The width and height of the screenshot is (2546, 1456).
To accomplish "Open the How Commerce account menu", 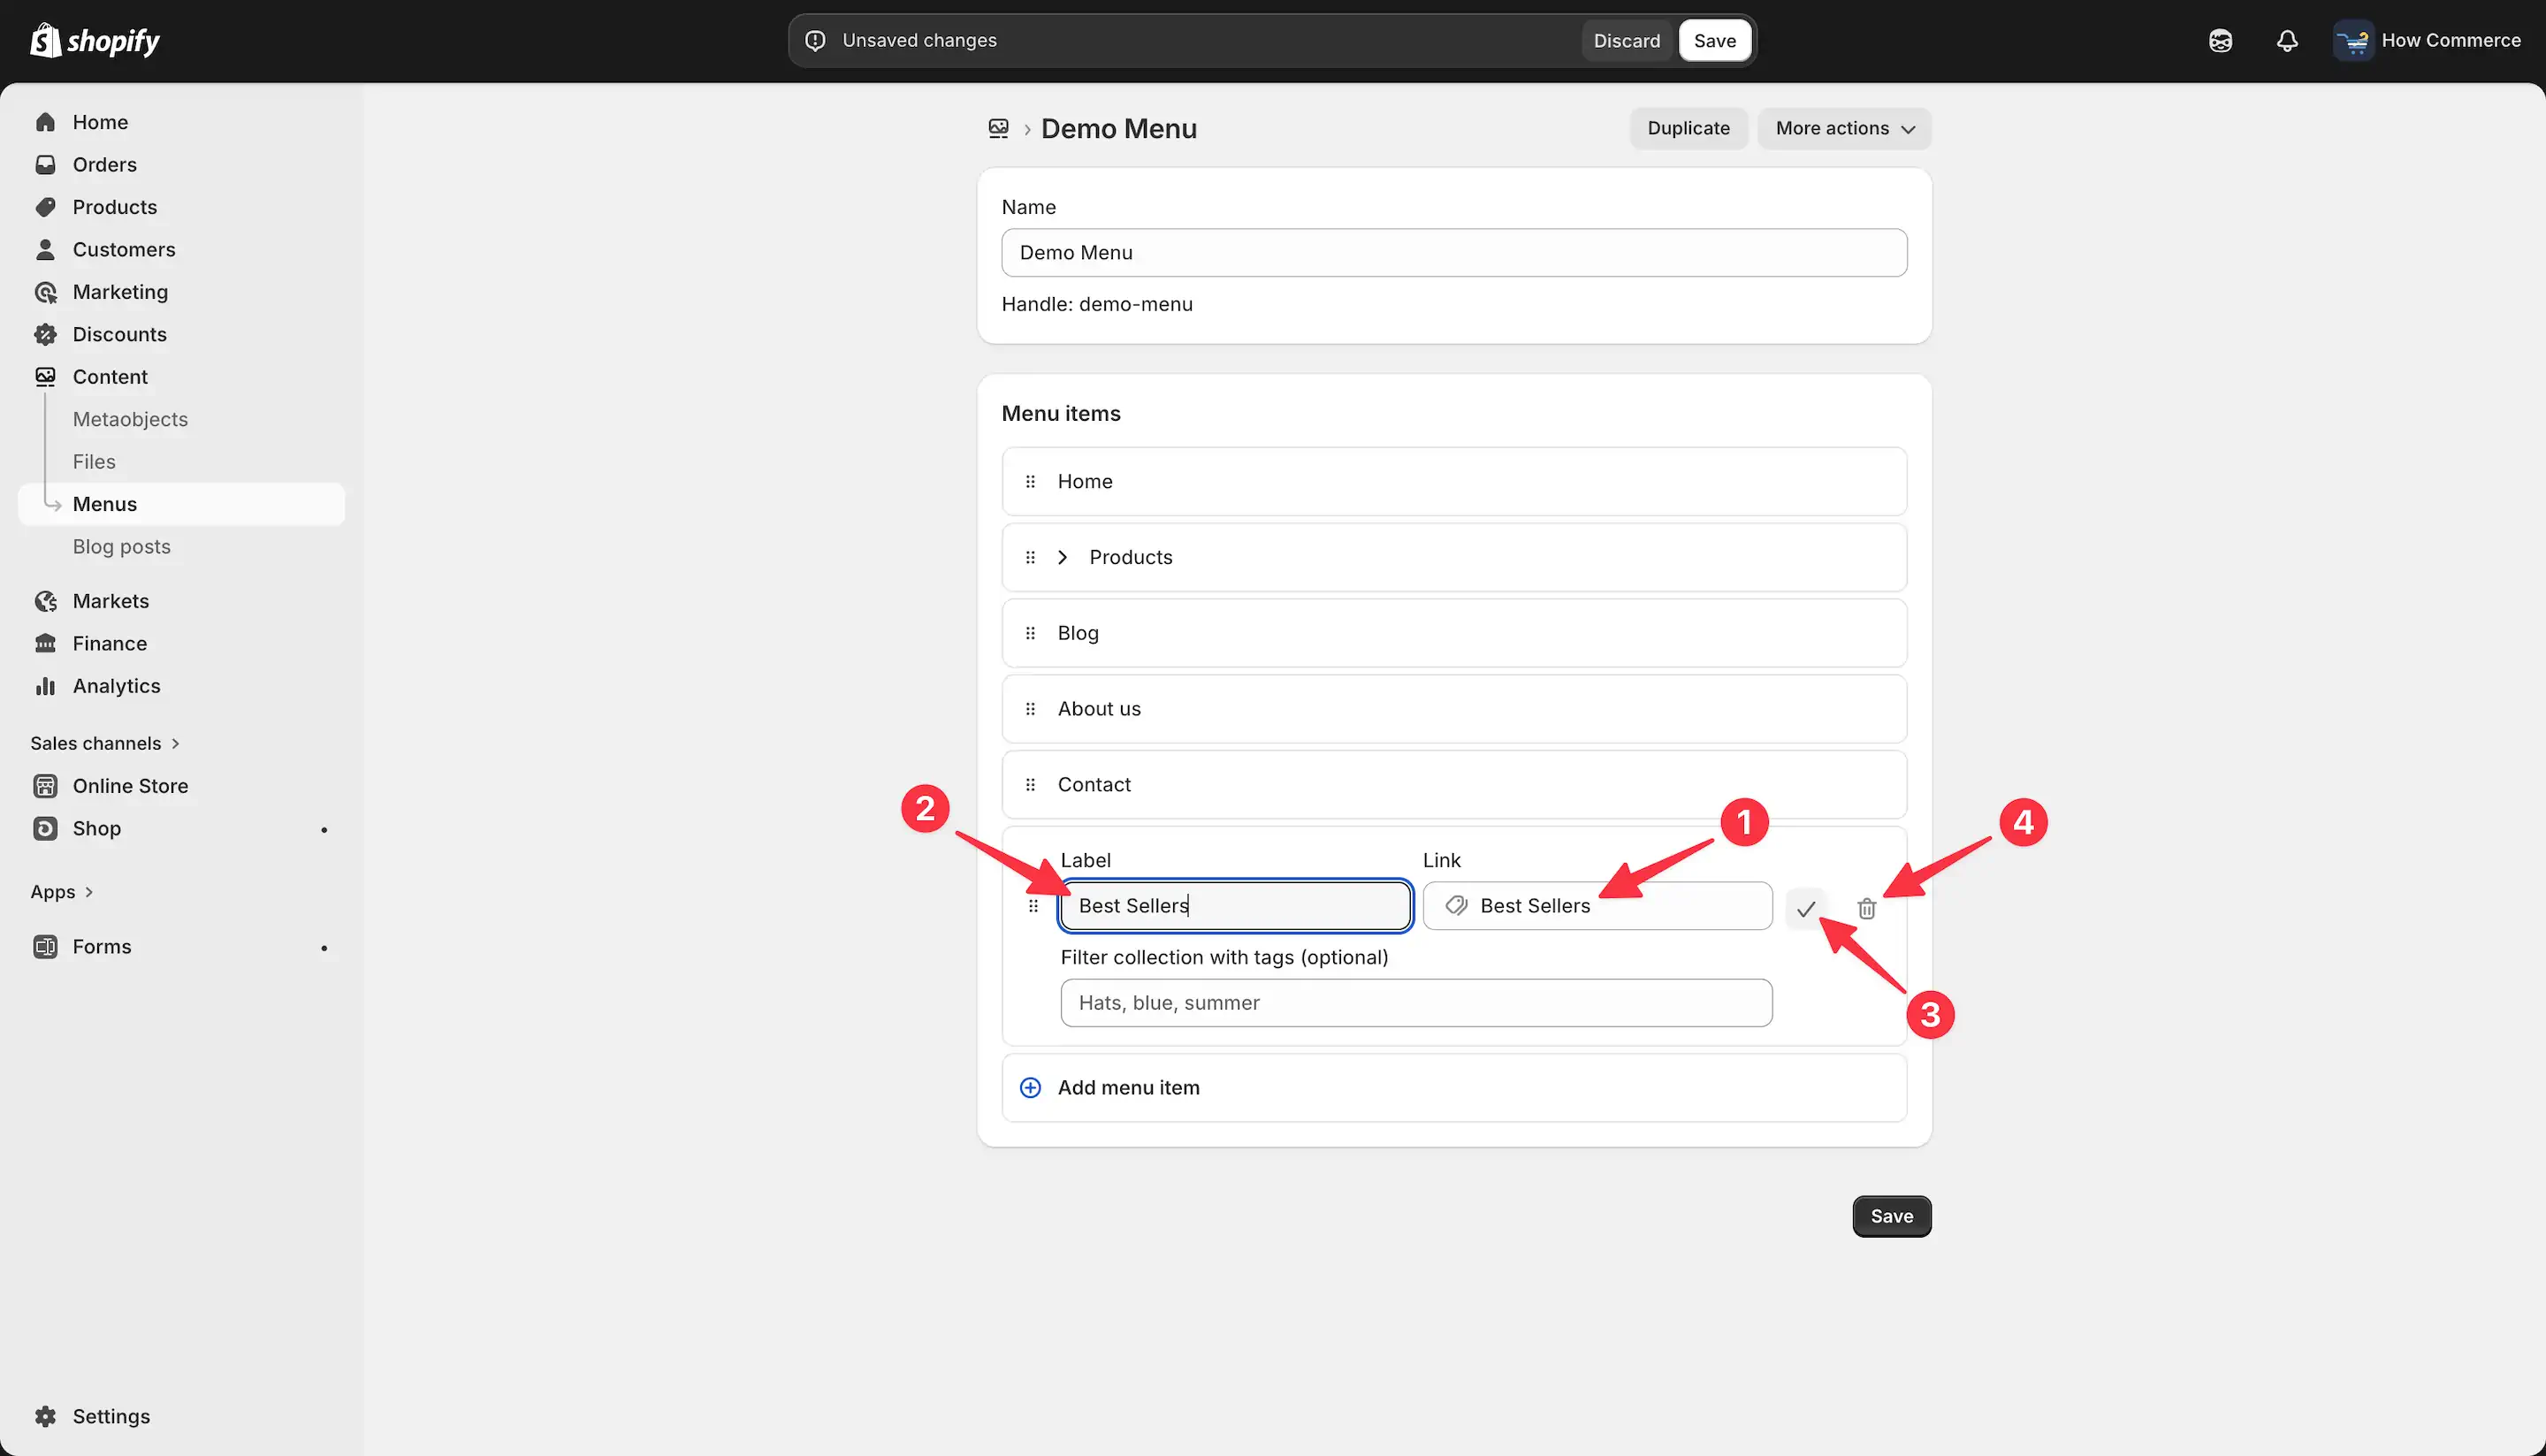I will pos(2427,41).
